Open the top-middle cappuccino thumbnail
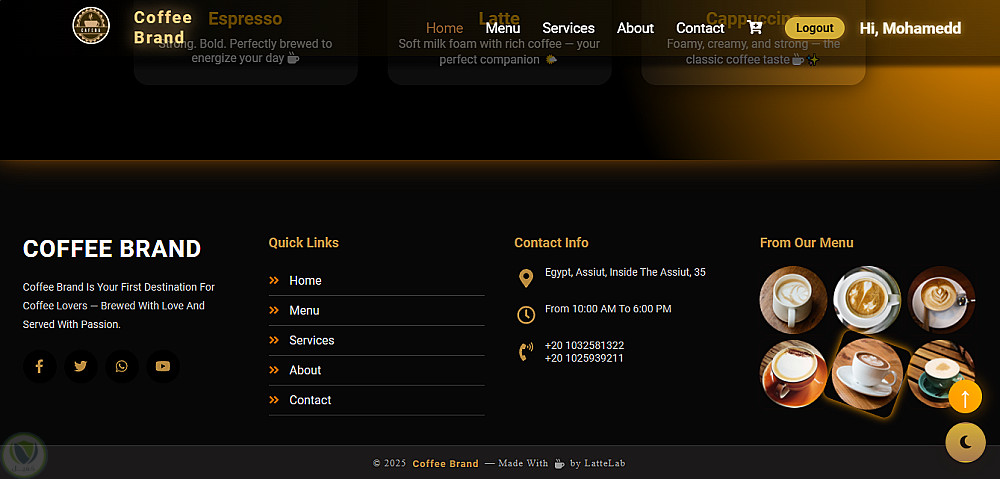Screen dimensions: 1000x479 [867, 300]
